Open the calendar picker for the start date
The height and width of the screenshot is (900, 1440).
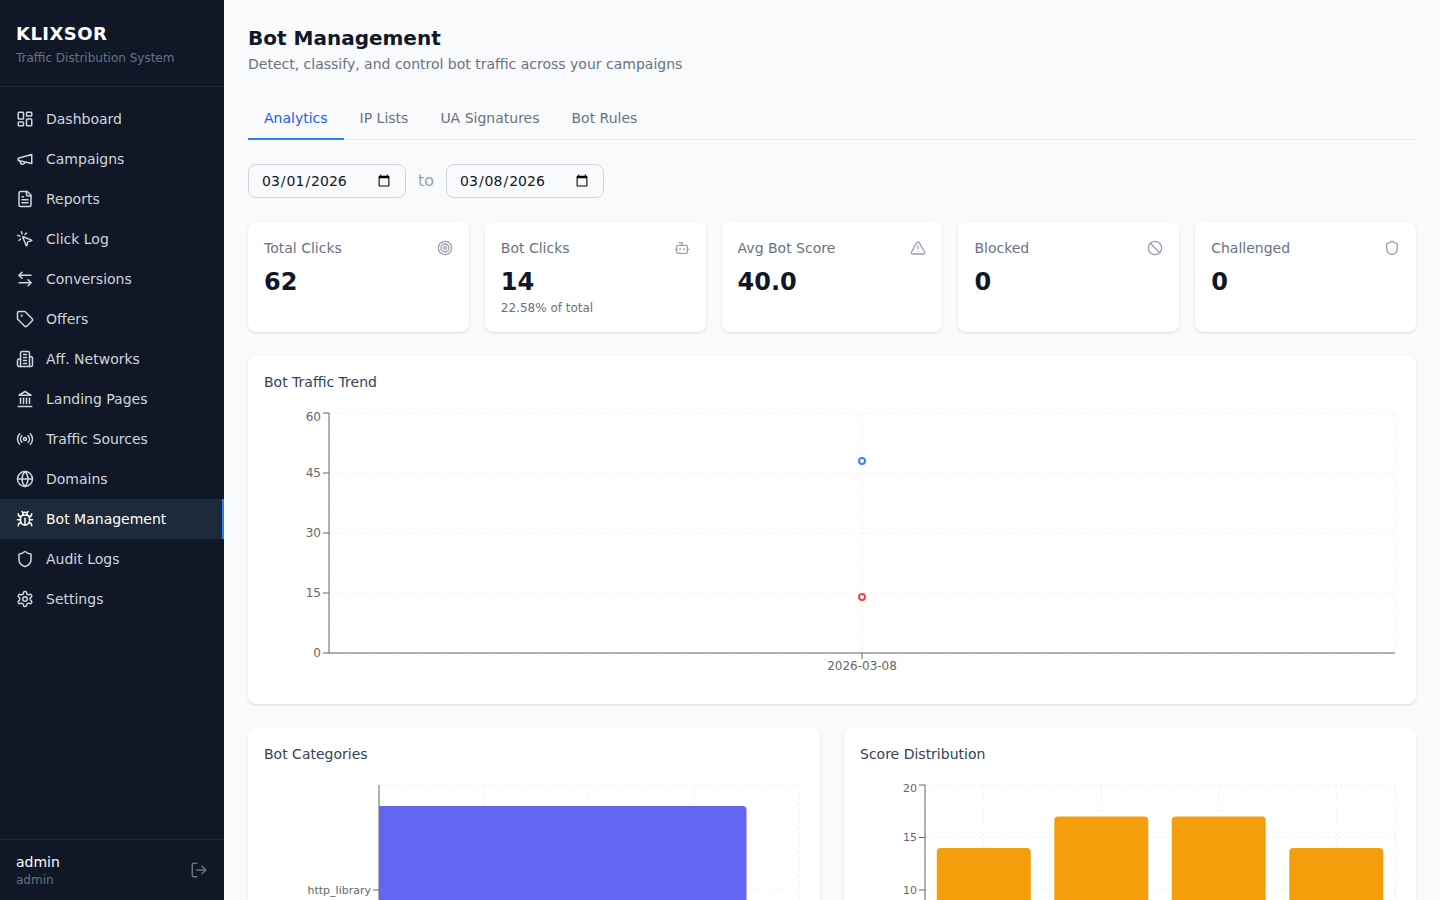coord(383,180)
